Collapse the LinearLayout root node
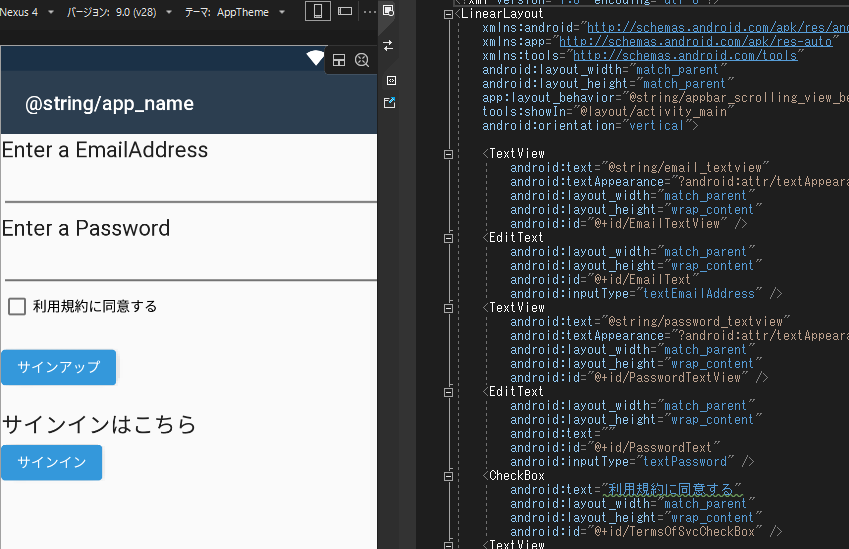 (448, 15)
